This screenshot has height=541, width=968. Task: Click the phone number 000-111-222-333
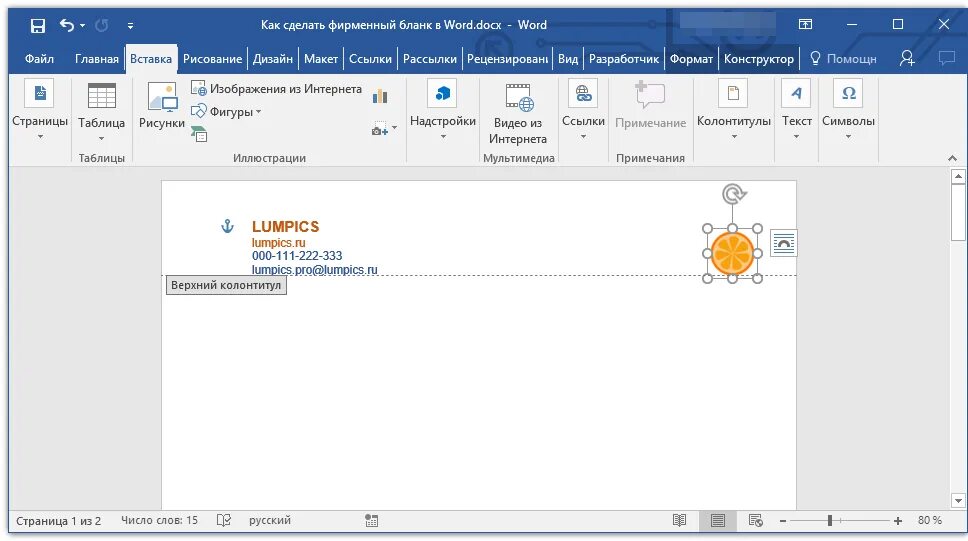point(297,256)
